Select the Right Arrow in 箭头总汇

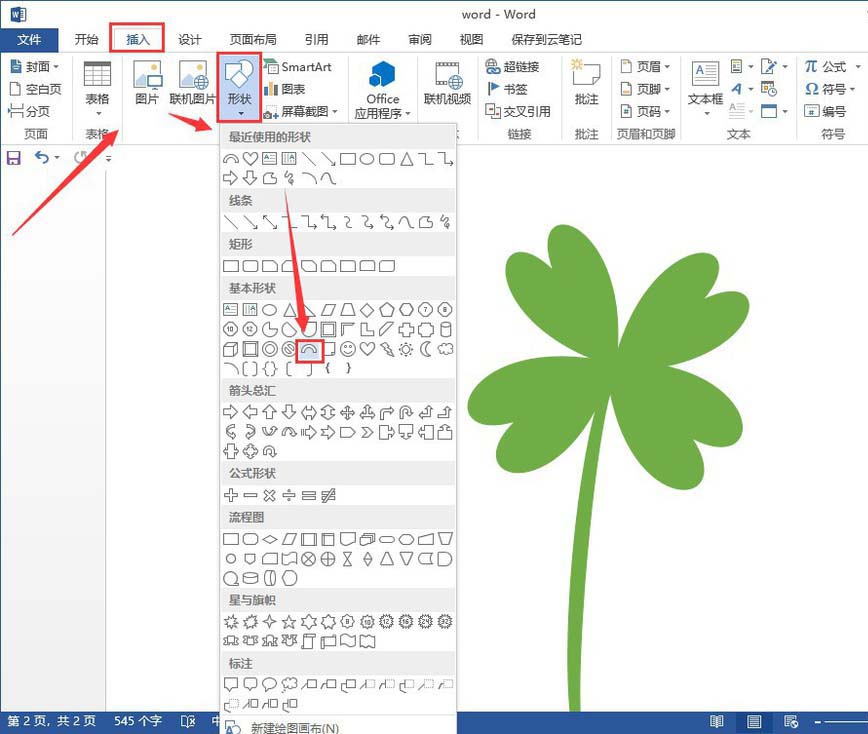(230, 412)
